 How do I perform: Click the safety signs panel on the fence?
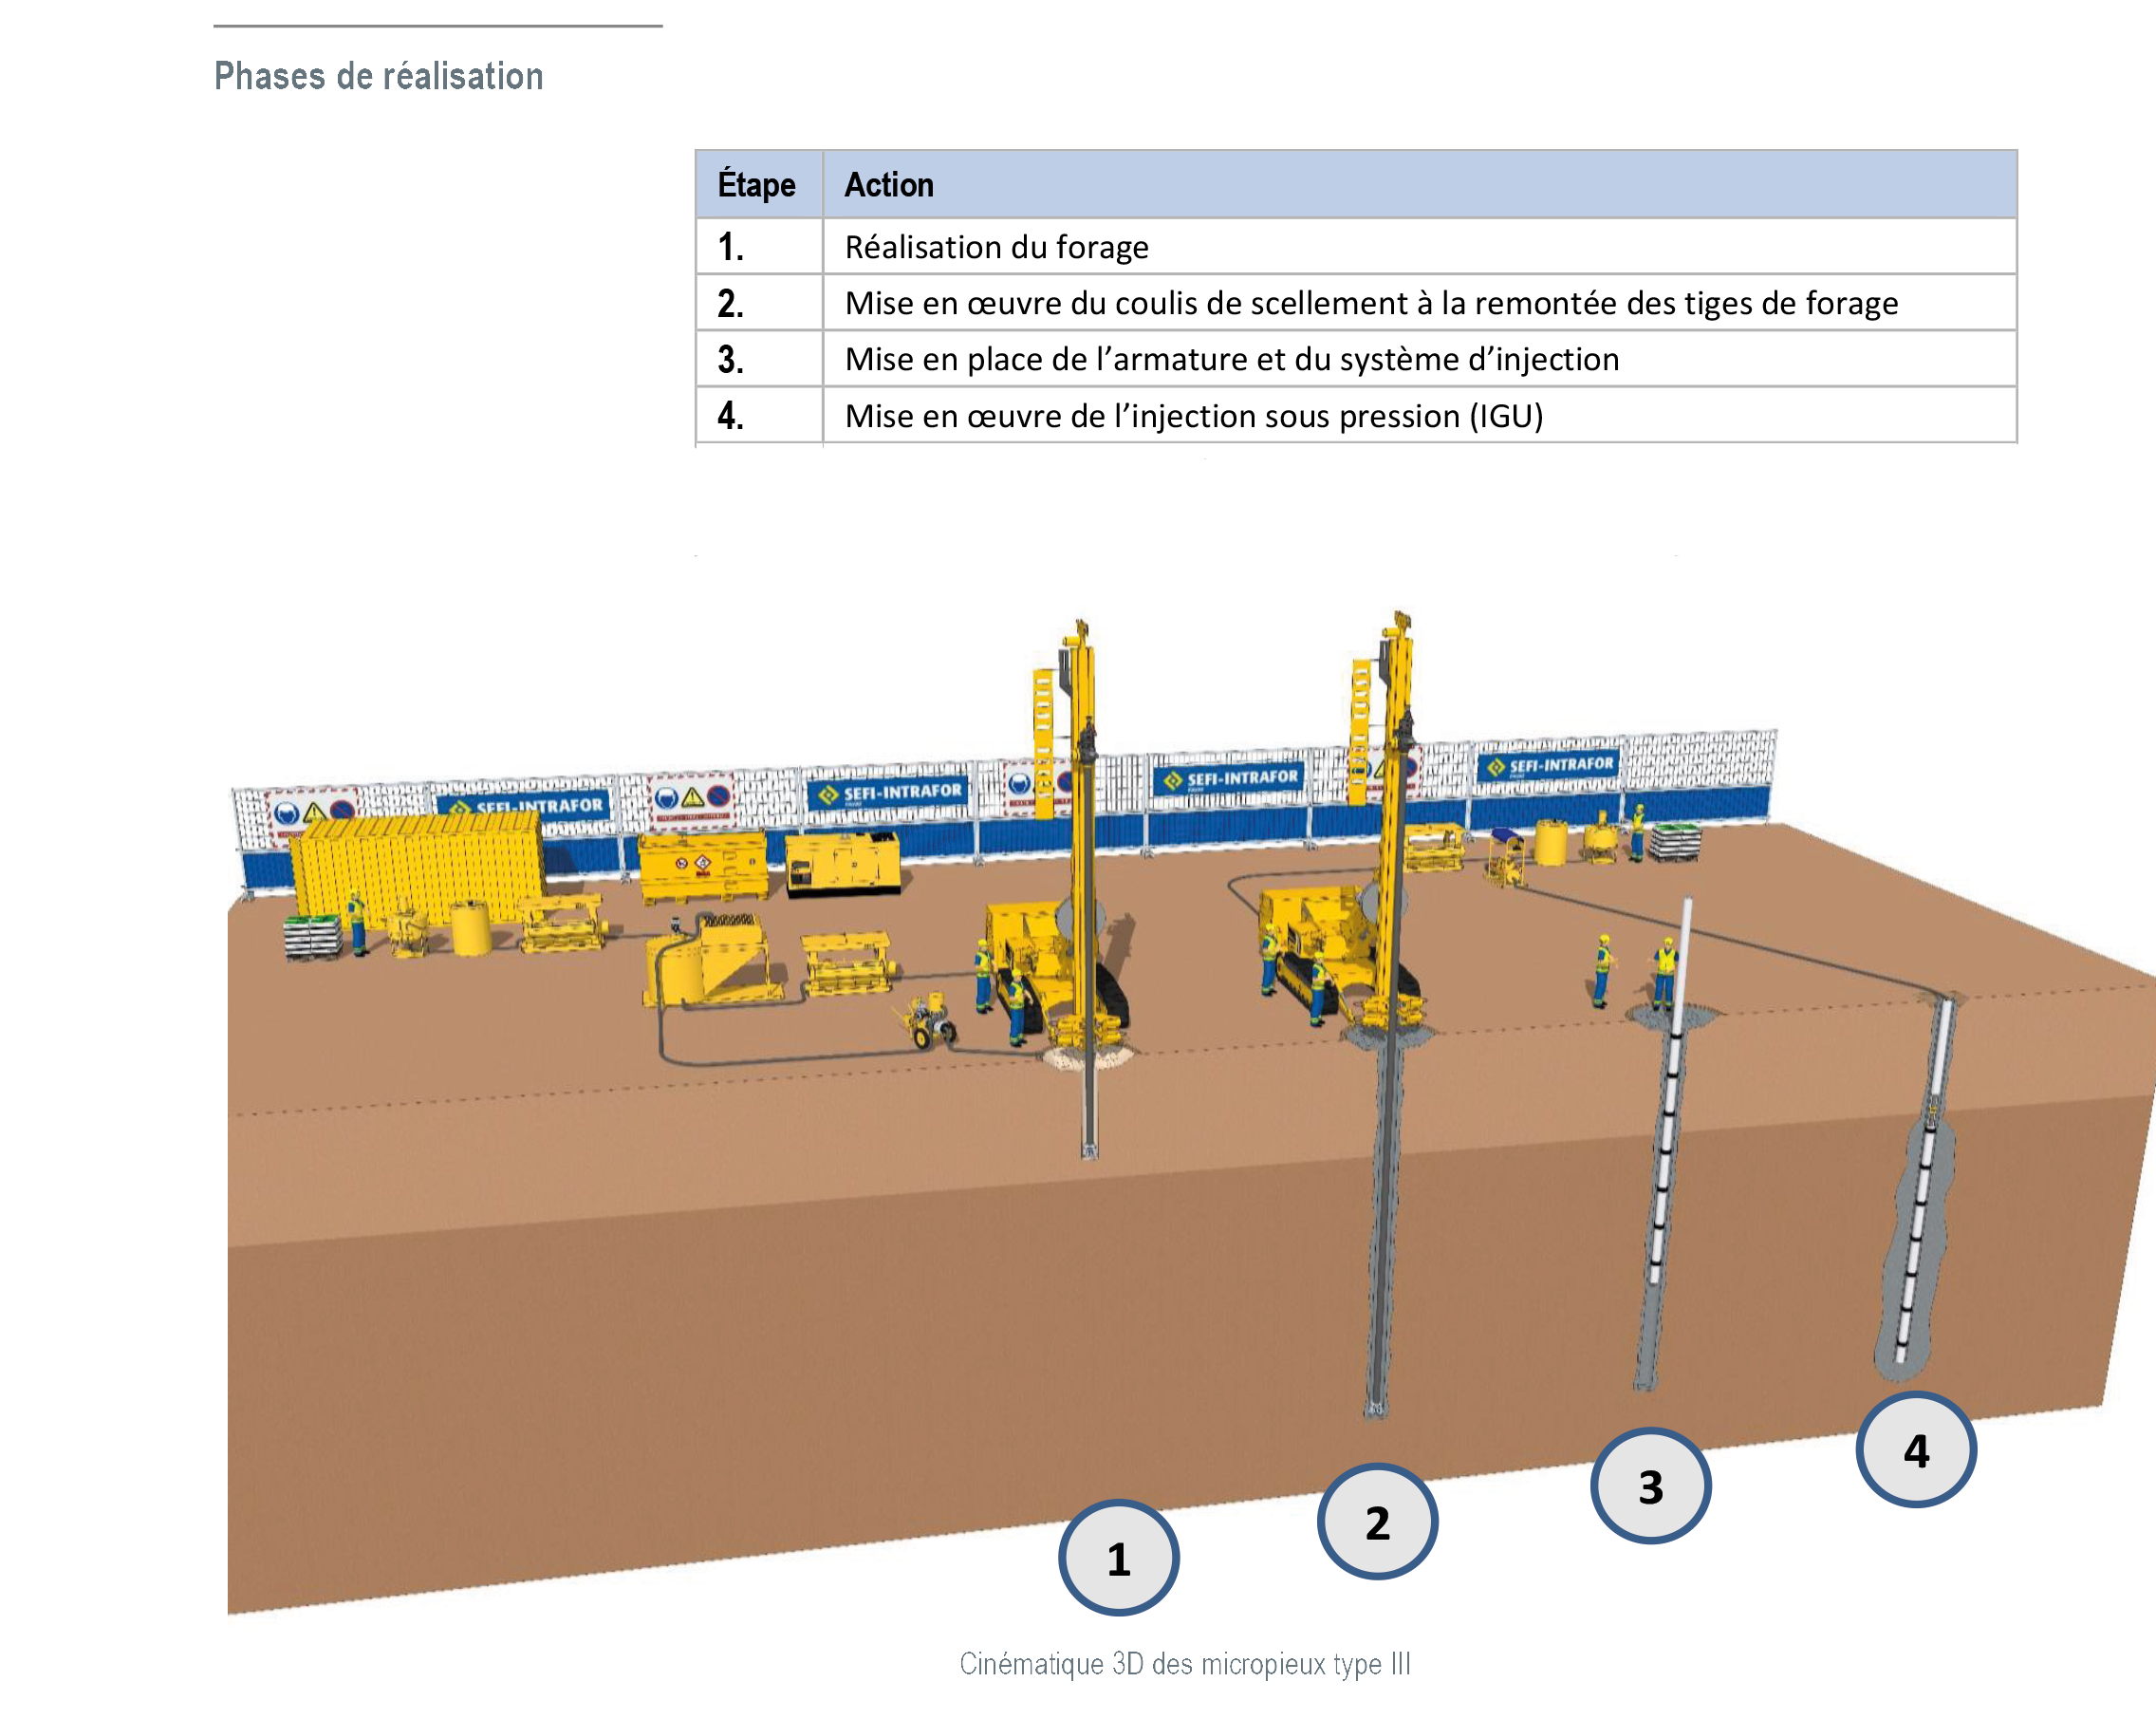pyautogui.click(x=692, y=798)
